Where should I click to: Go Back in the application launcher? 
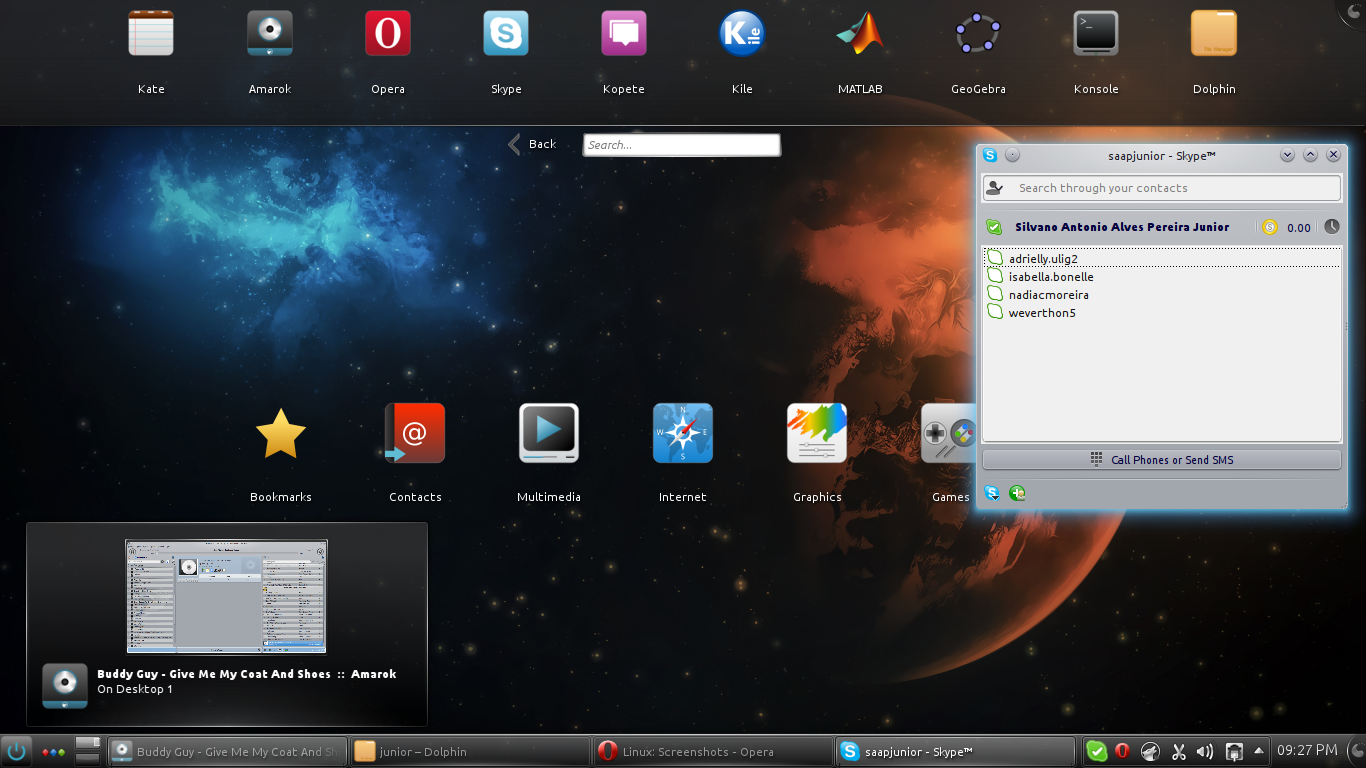point(532,144)
